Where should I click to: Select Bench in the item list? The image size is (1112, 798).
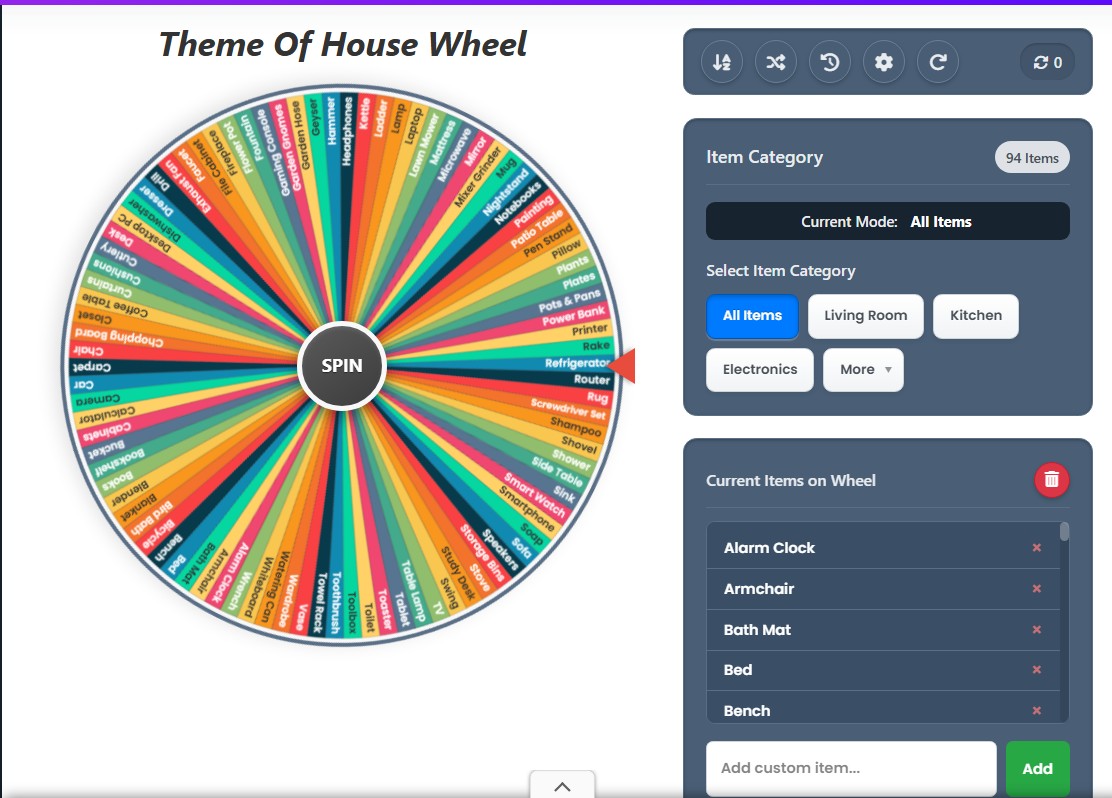click(747, 711)
